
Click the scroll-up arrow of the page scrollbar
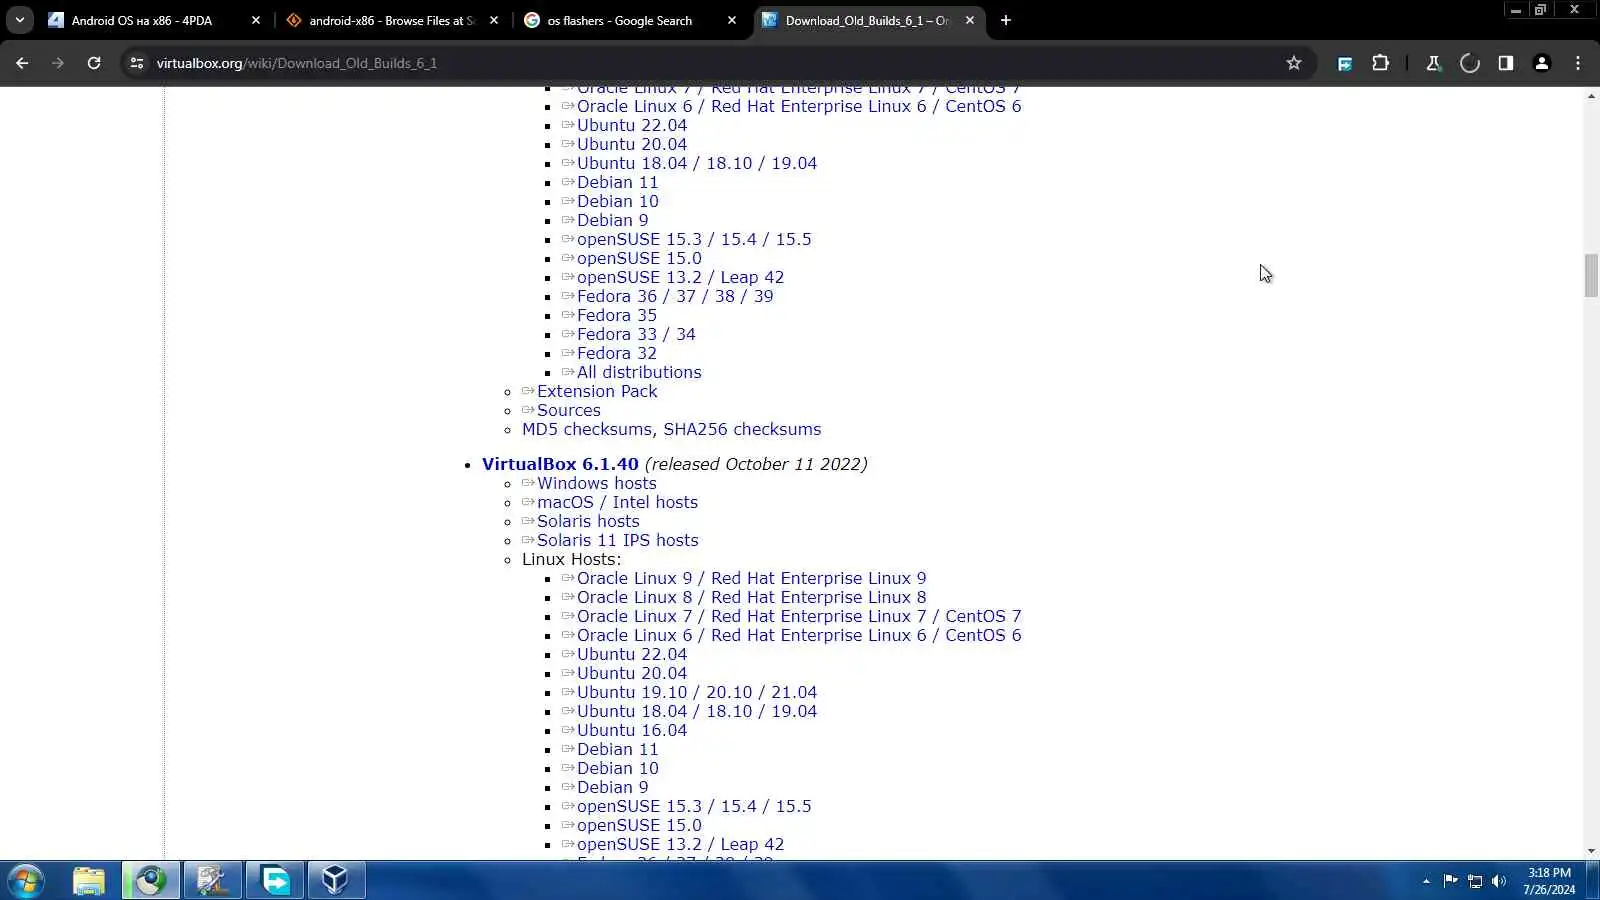(1591, 96)
